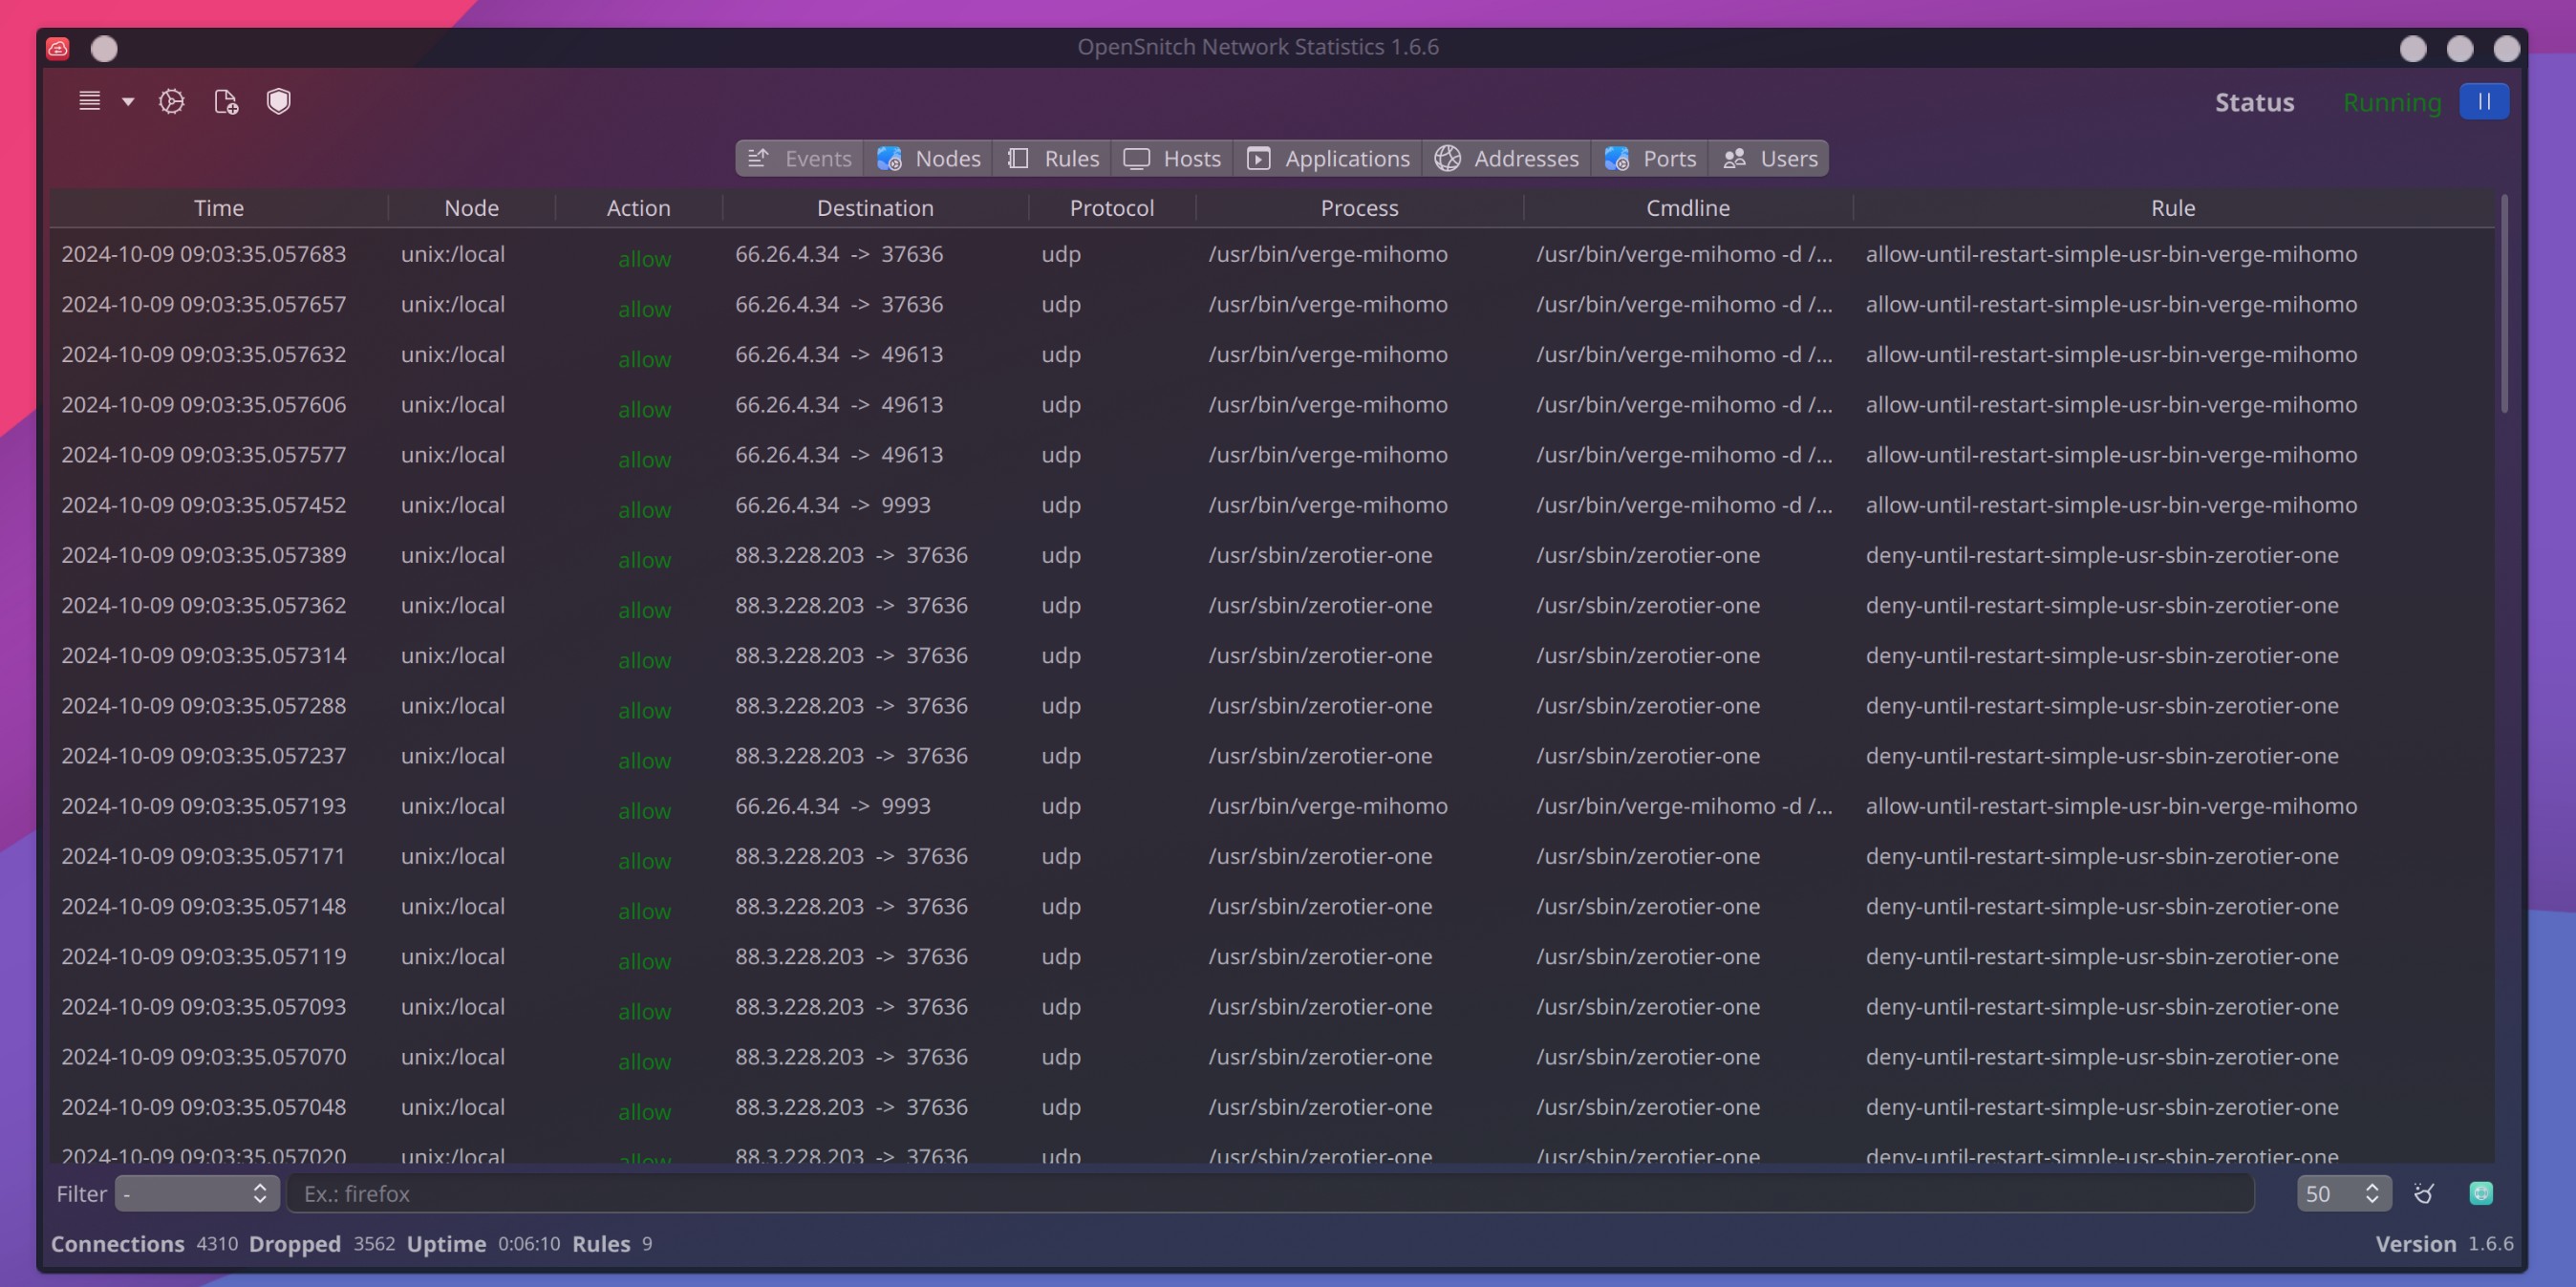The width and height of the screenshot is (2576, 1287).
Task: Open the preferences gear icon
Action: (172, 101)
